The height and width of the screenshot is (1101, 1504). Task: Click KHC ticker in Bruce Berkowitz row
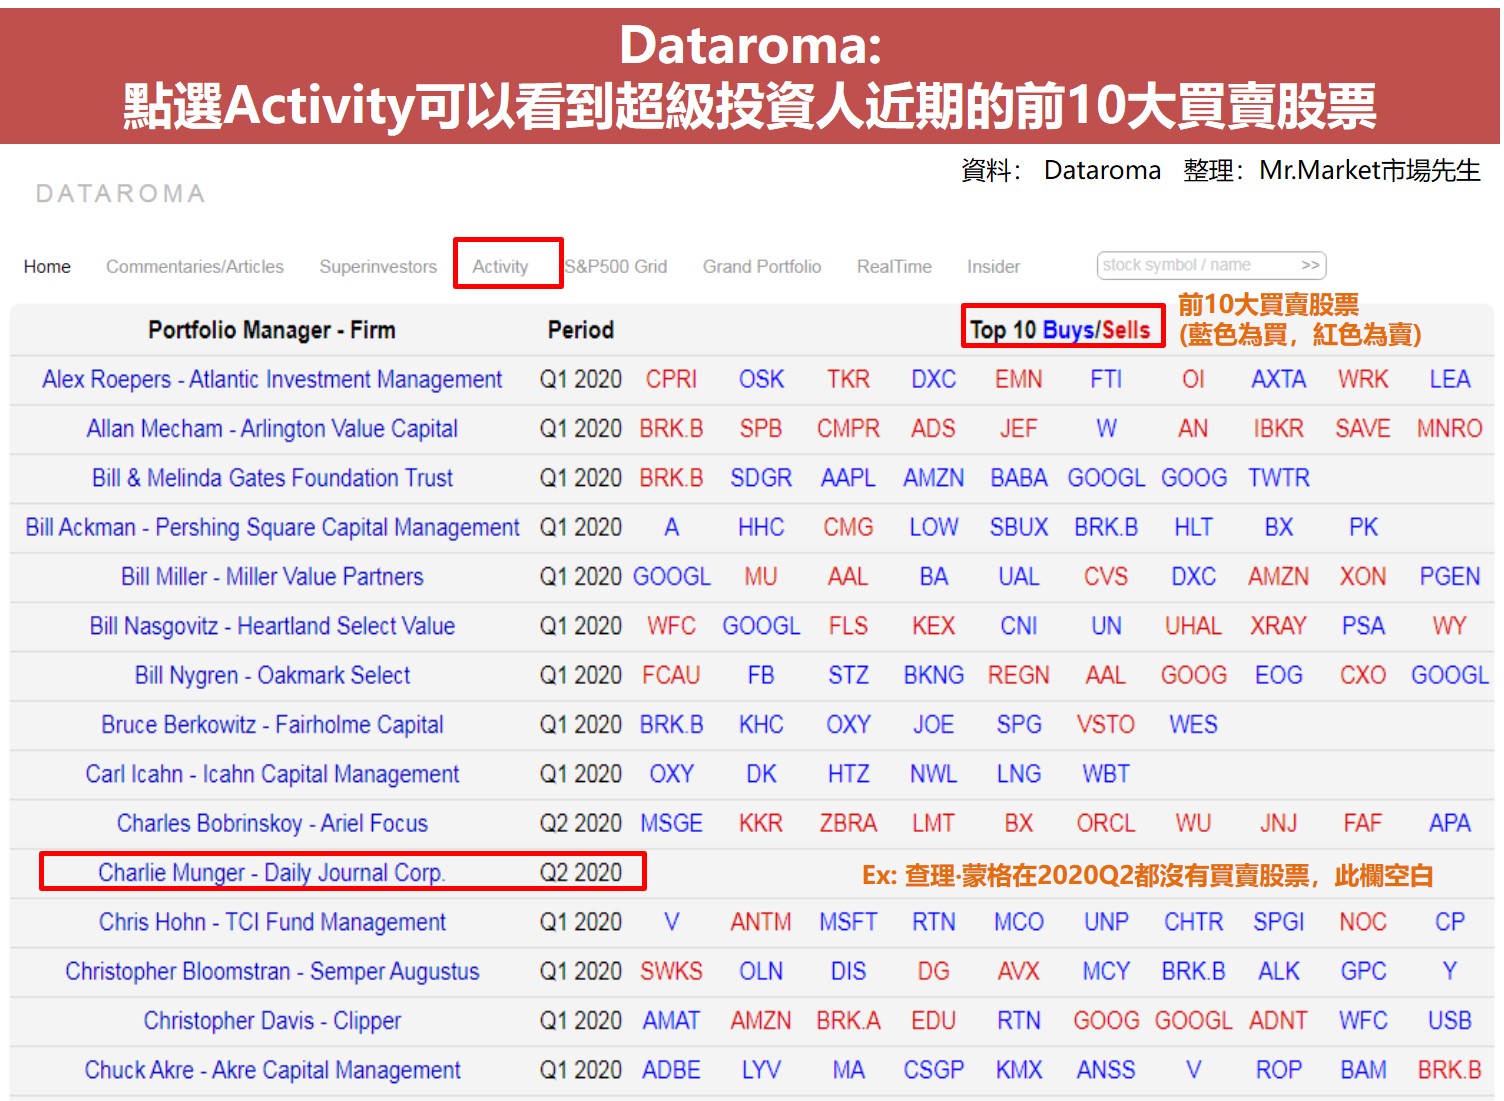761,725
